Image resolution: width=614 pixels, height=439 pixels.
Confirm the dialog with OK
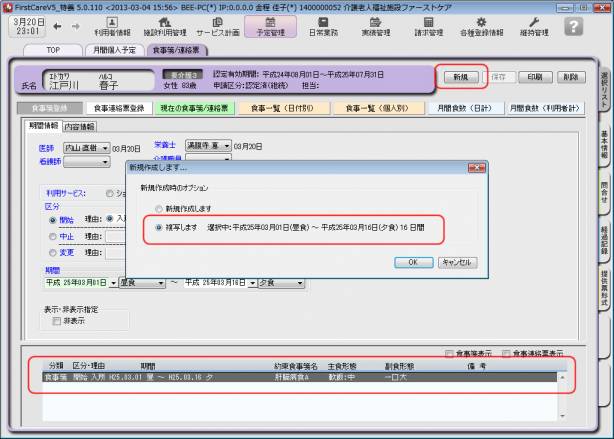click(412, 262)
